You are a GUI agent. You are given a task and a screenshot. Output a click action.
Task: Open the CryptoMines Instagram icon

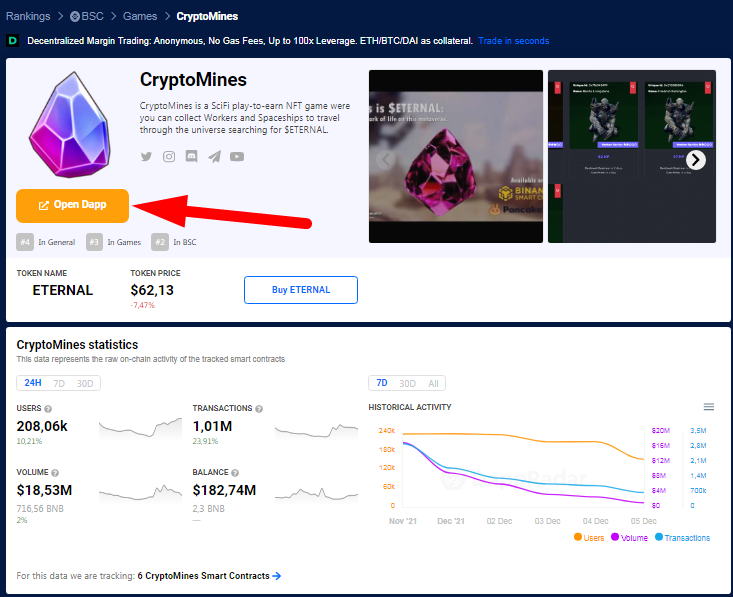point(169,157)
